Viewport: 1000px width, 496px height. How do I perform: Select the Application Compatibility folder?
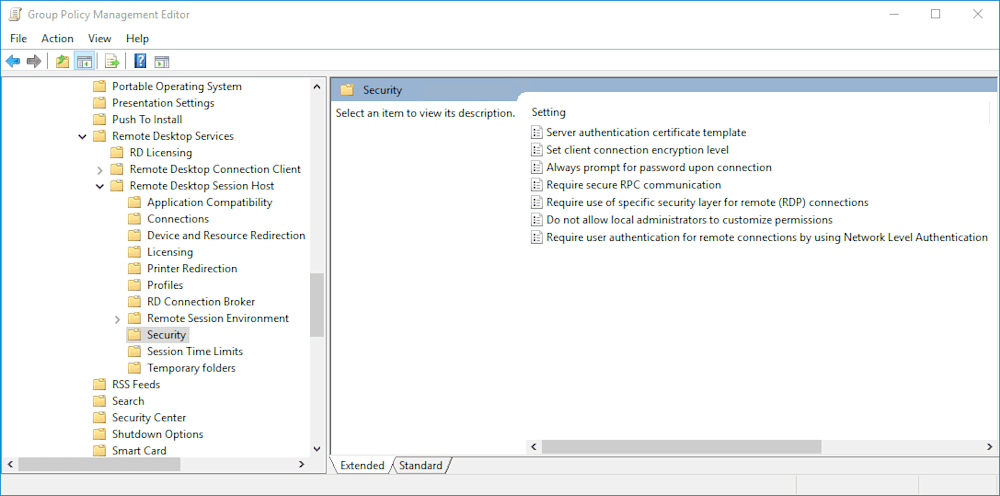(209, 202)
